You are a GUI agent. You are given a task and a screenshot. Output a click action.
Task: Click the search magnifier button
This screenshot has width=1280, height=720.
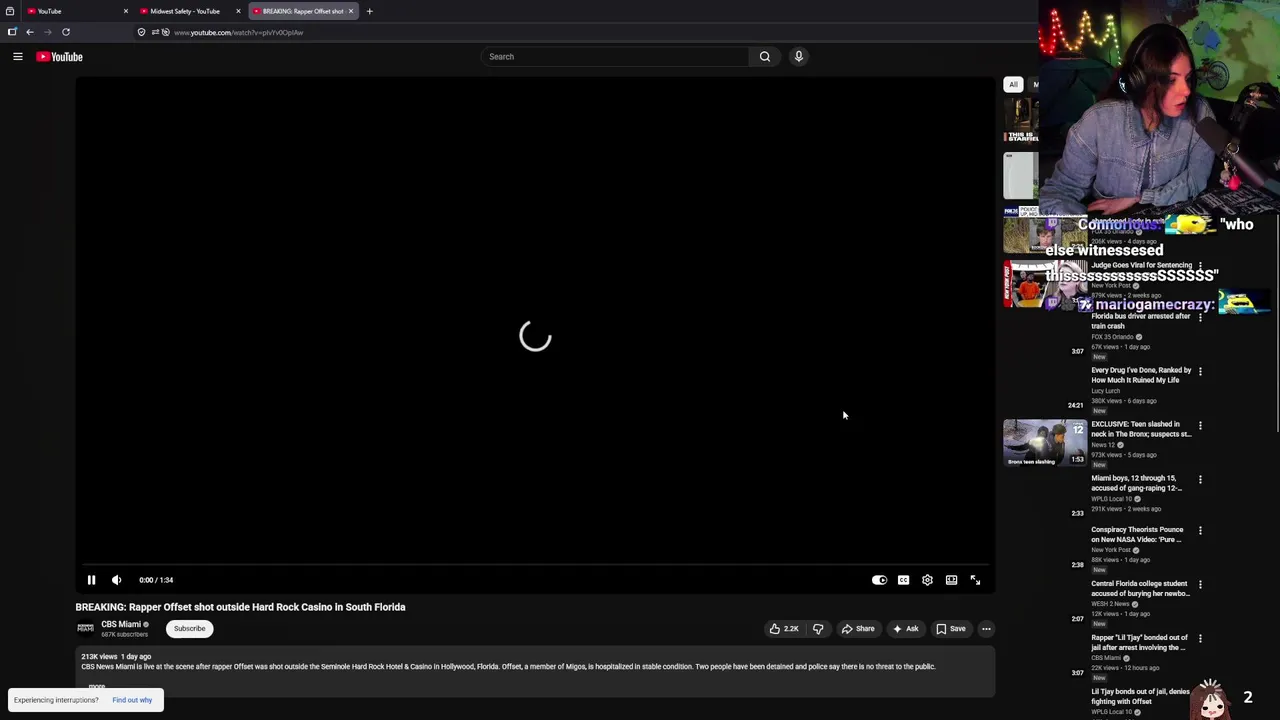(x=765, y=57)
